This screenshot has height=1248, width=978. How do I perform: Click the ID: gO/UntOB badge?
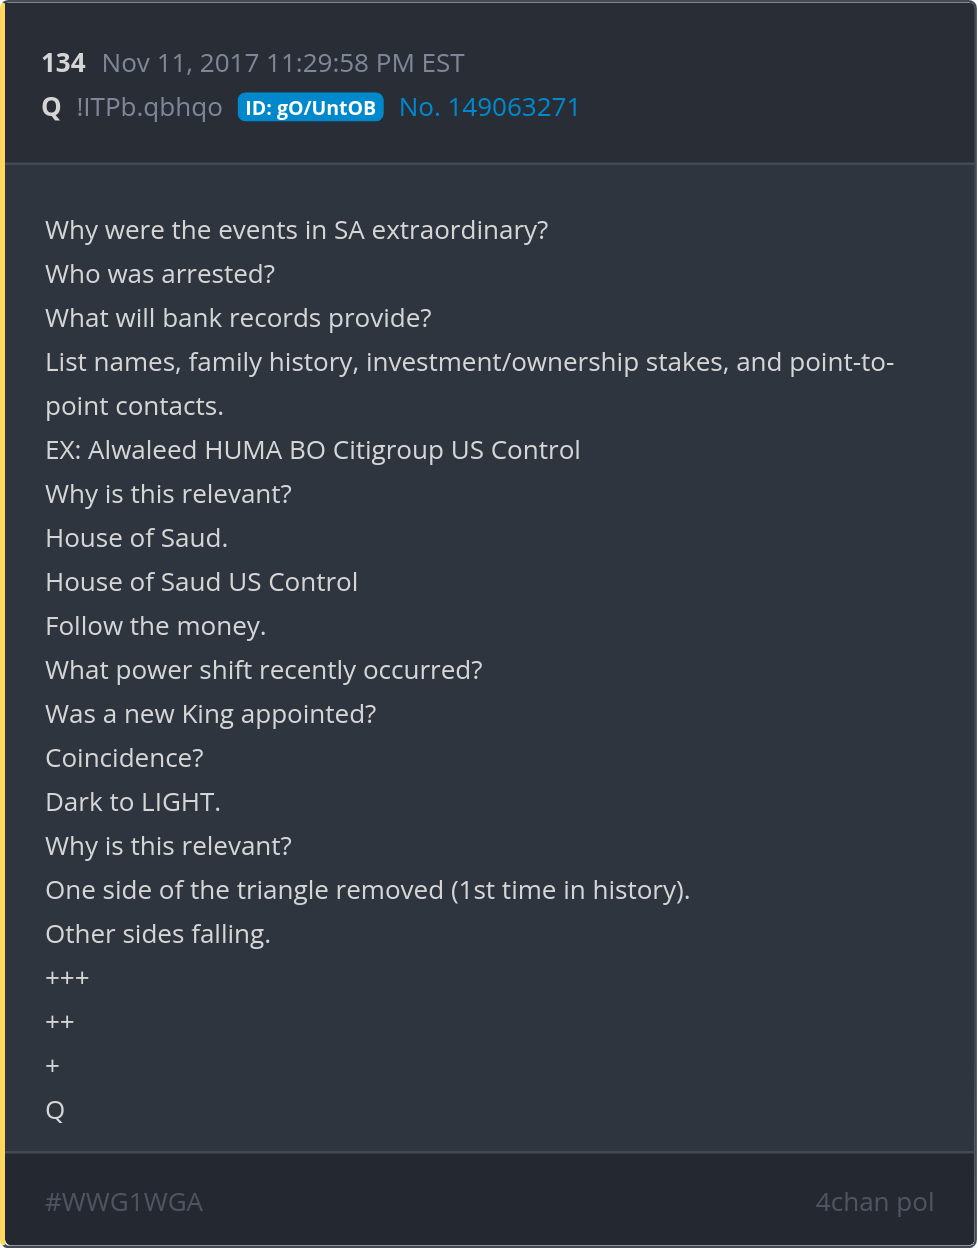pyautogui.click(x=310, y=108)
